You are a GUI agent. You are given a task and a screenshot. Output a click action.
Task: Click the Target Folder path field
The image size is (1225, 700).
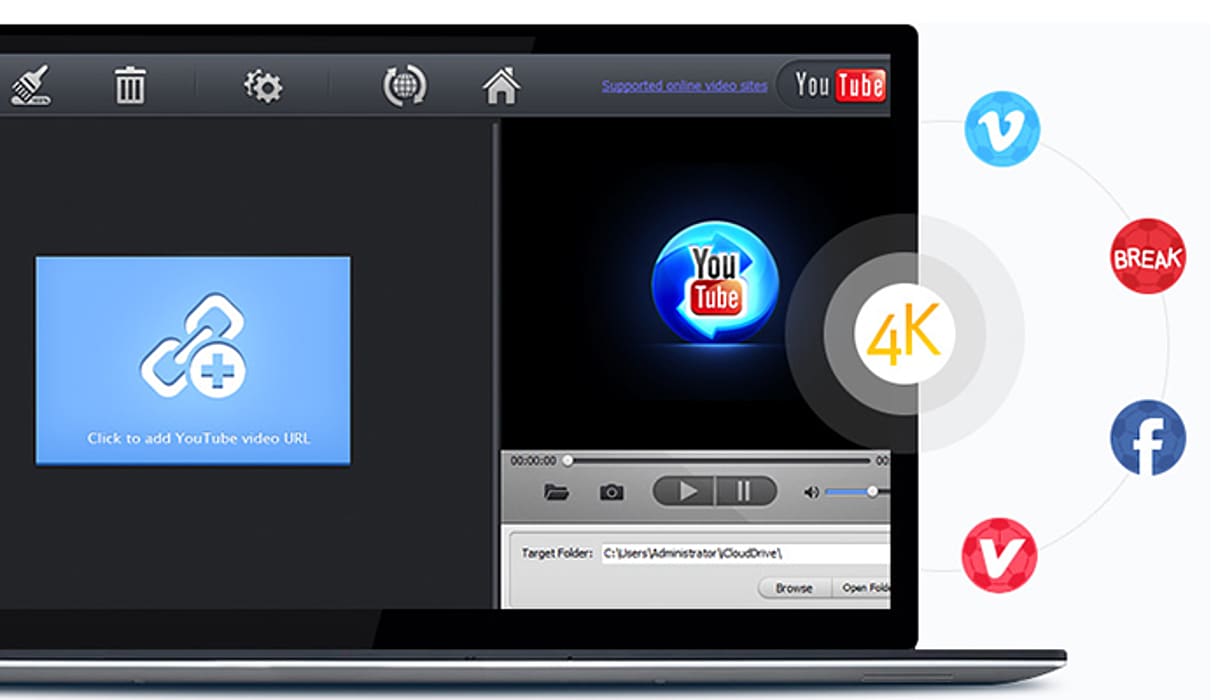click(x=745, y=553)
